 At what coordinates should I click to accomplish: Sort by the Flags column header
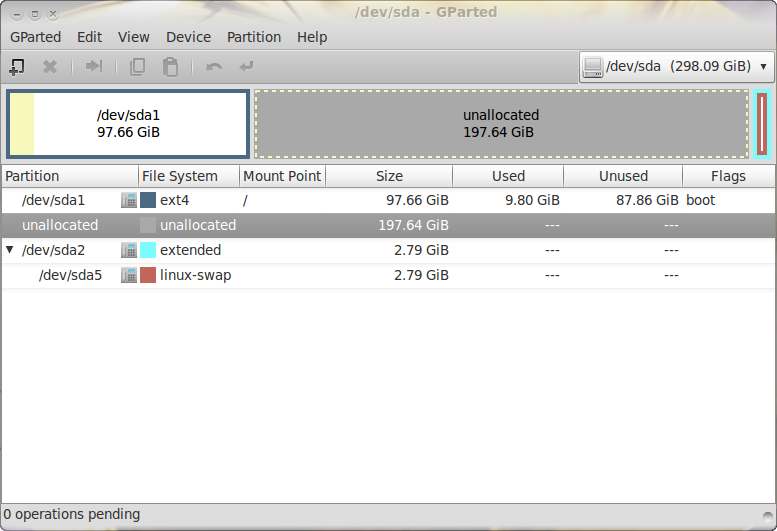[x=728, y=176]
